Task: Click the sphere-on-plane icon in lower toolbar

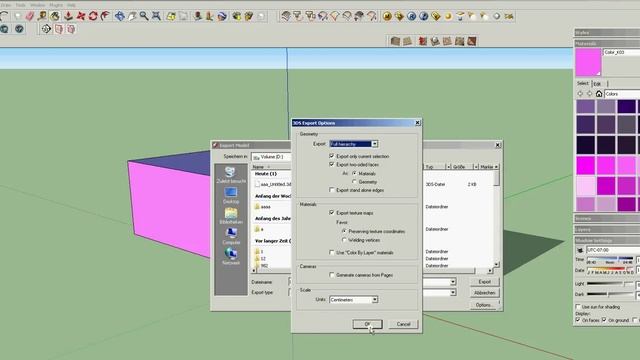Action: click(x=435, y=41)
